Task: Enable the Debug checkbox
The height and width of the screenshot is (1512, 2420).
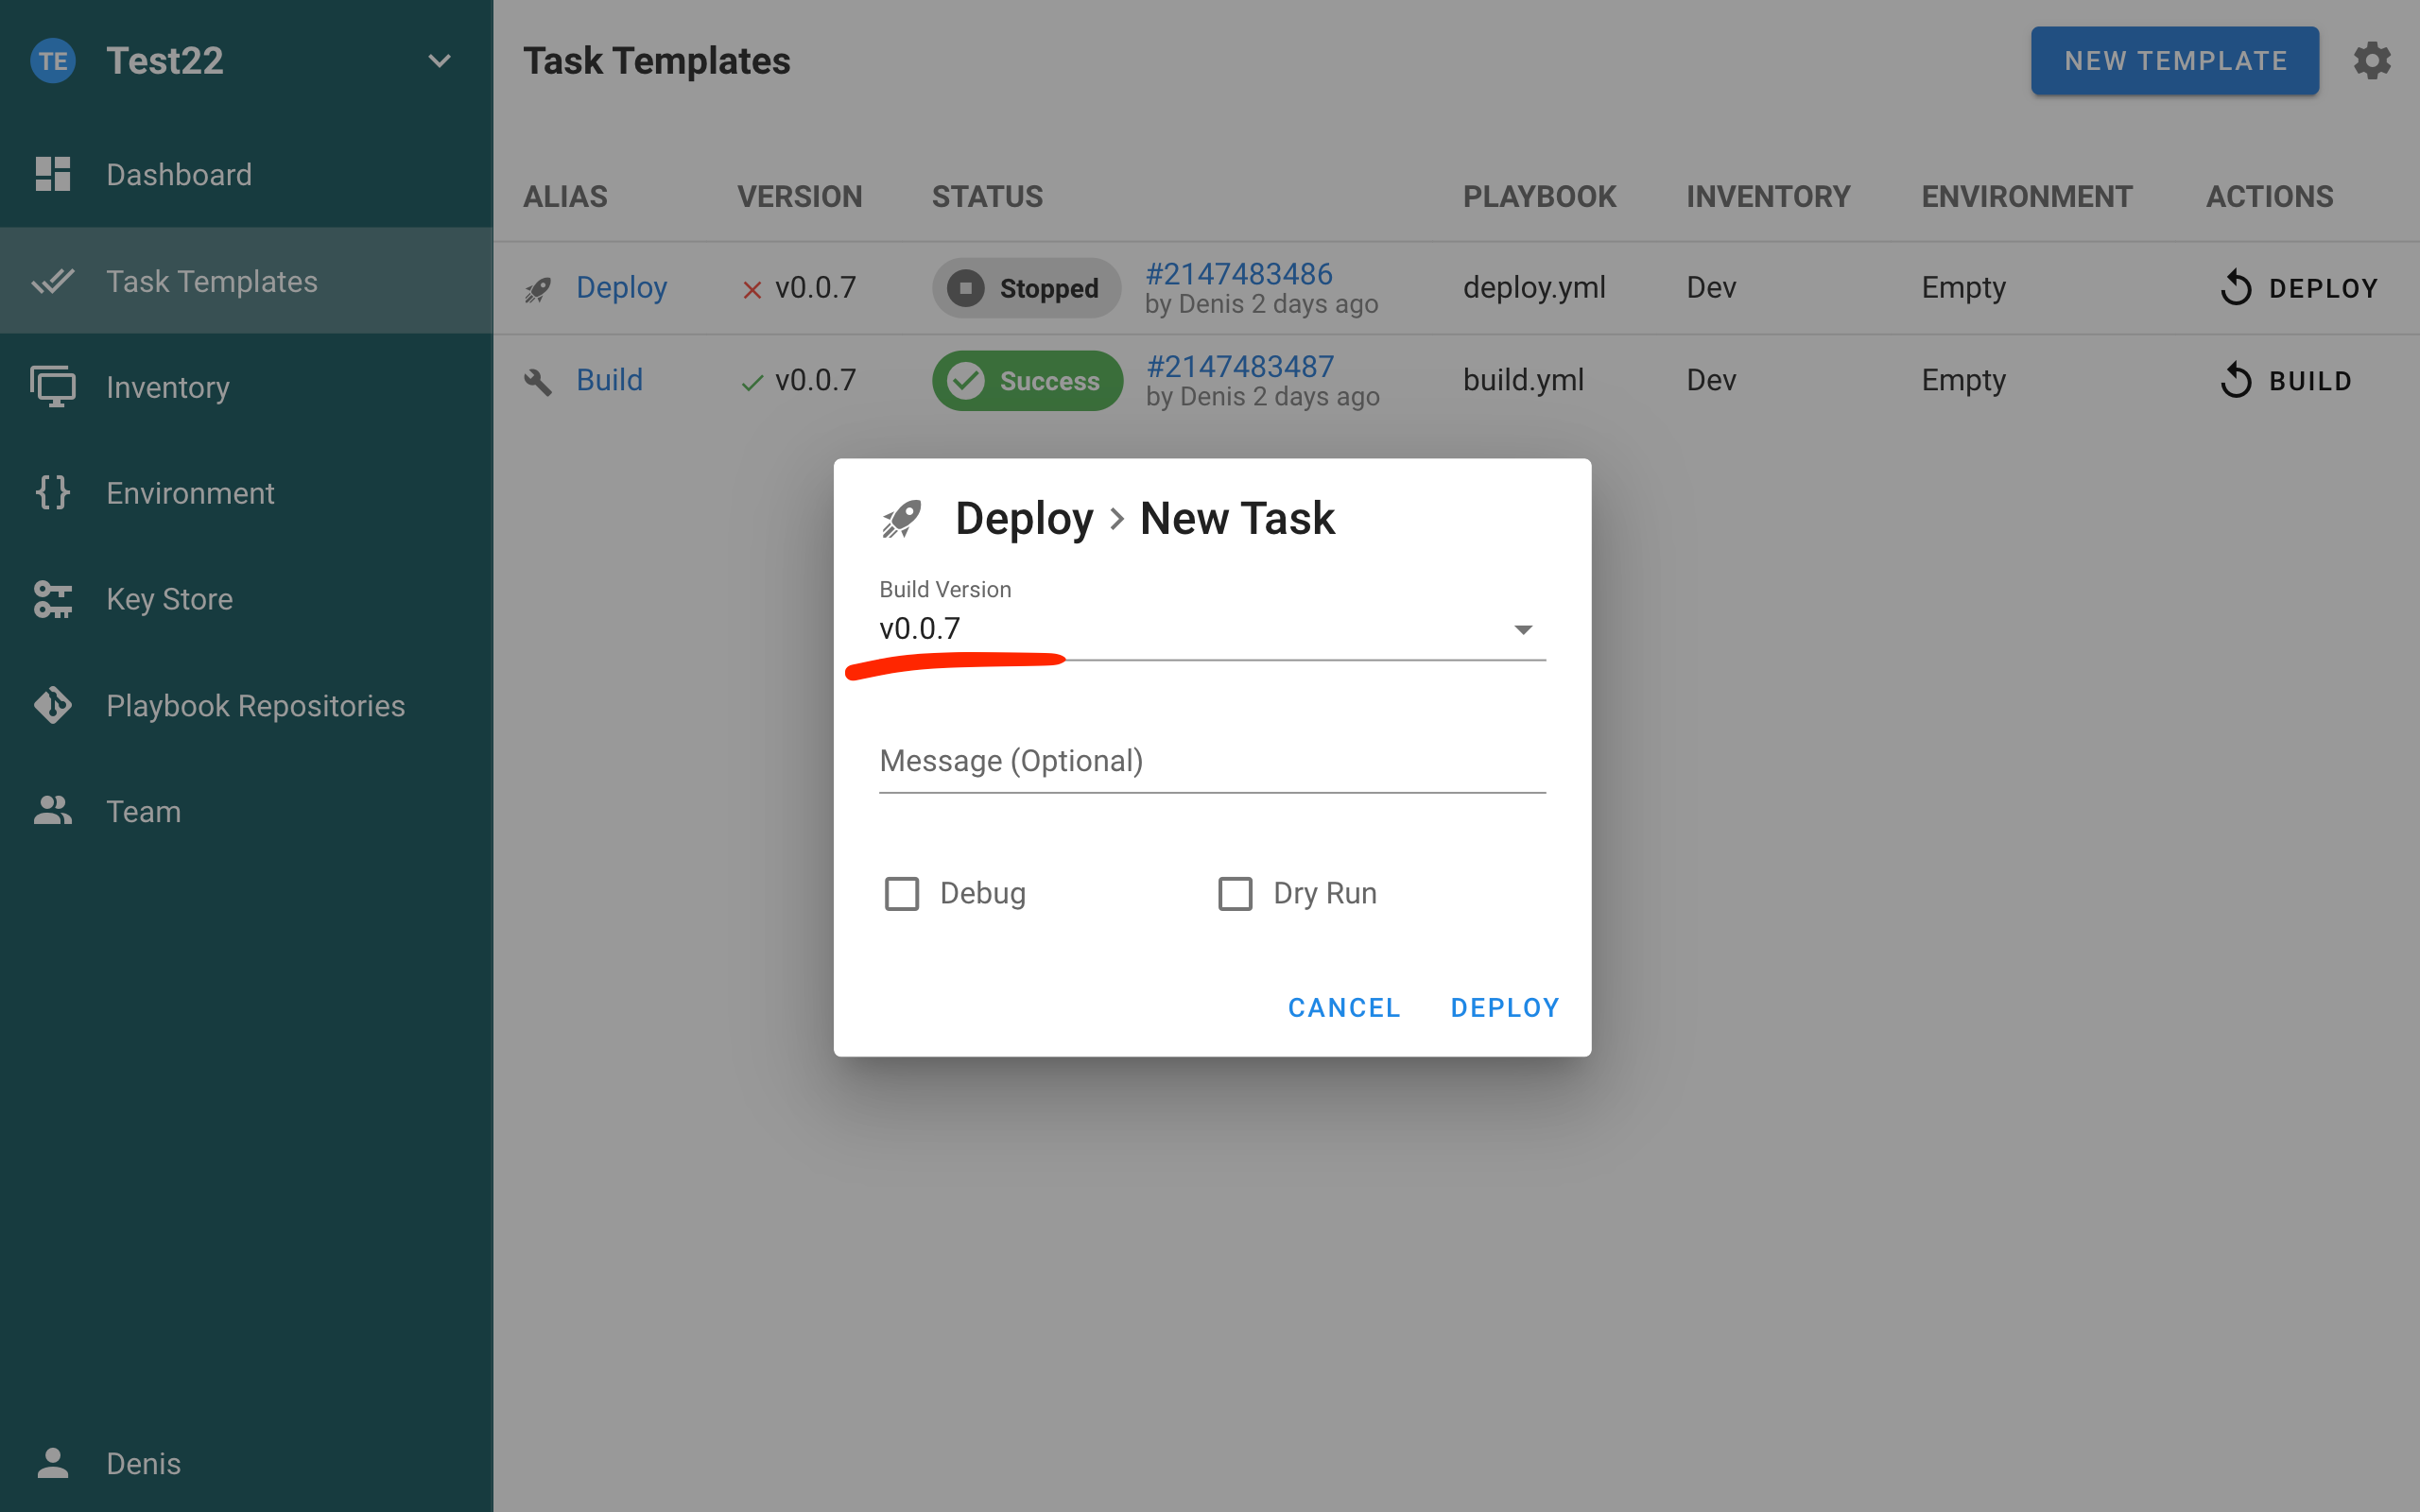Action: pos(902,893)
